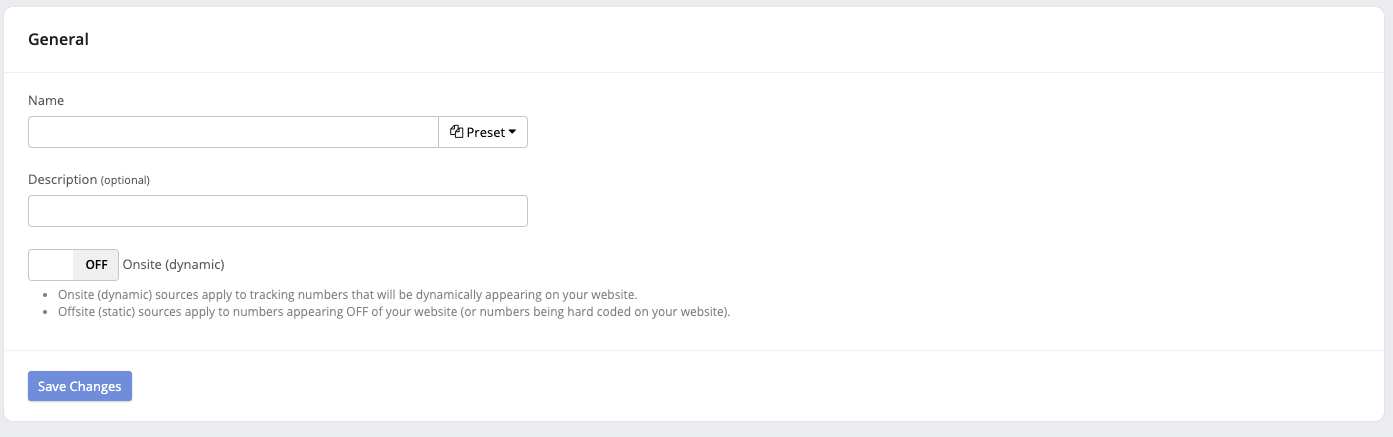Click inside the Description text box
The image size is (1393, 437).
pyautogui.click(x=278, y=211)
